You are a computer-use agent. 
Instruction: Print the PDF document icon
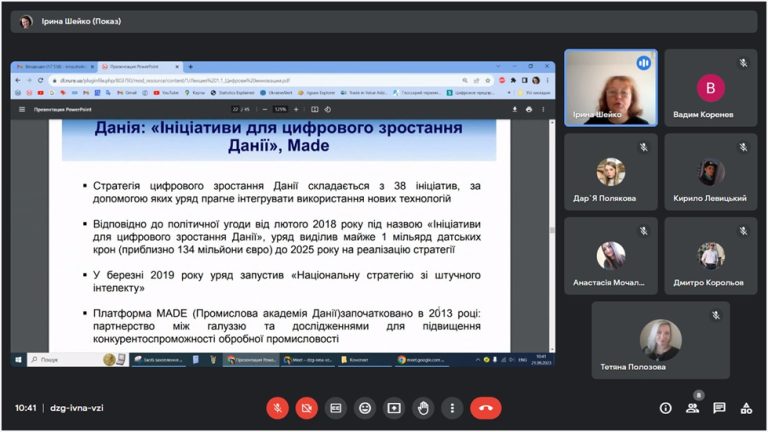(528, 109)
